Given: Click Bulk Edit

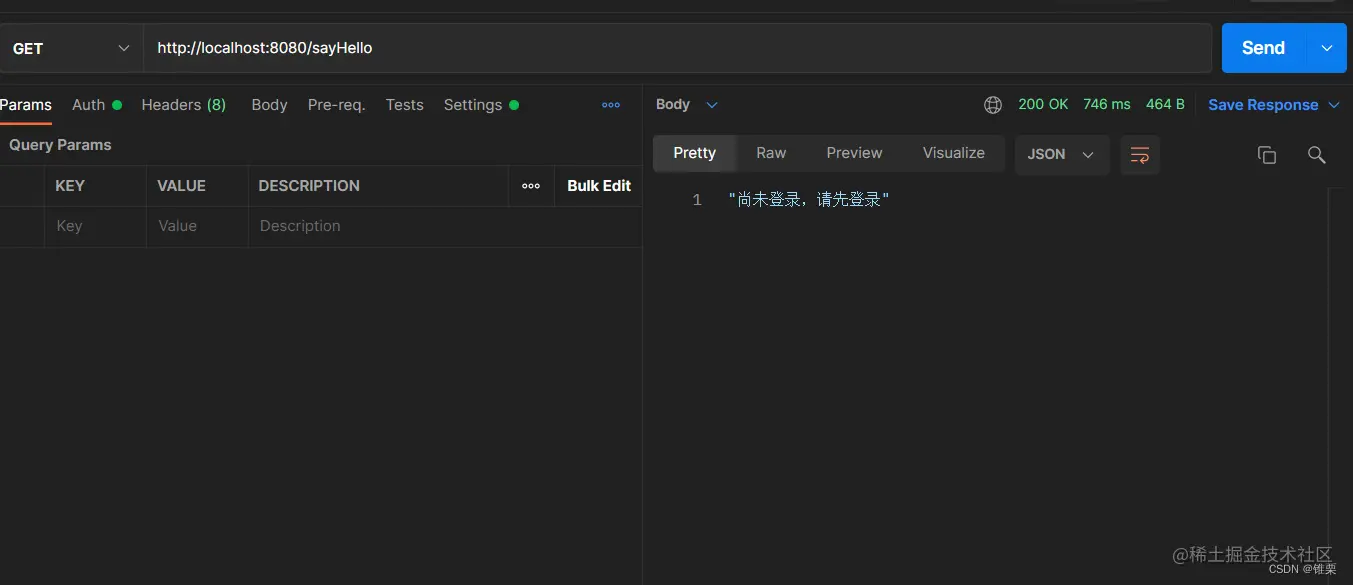Looking at the screenshot, I should pos(599,186).
